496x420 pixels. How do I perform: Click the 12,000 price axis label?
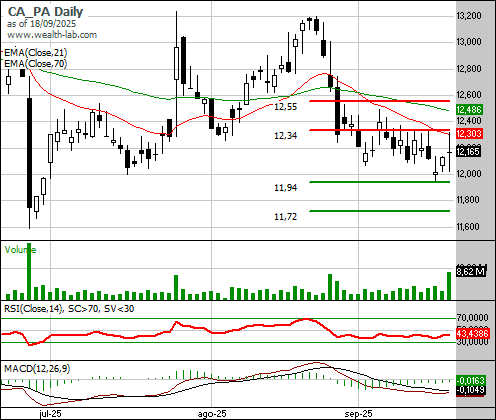pos(469,173)
